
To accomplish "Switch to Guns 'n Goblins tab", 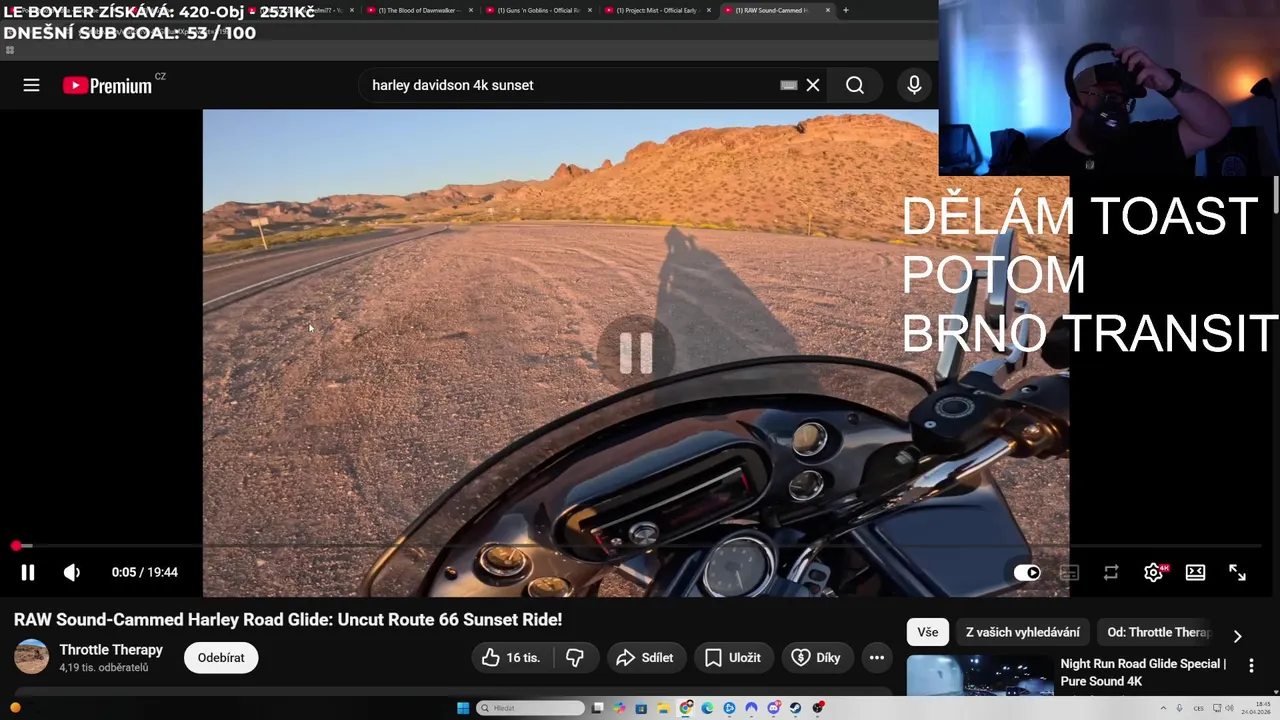I will (538, 10).
